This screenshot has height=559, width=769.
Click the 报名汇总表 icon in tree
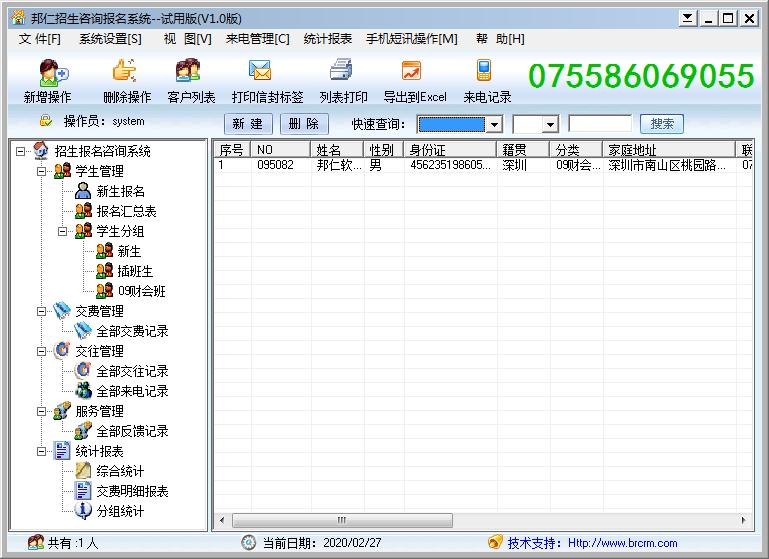(83, 211)
